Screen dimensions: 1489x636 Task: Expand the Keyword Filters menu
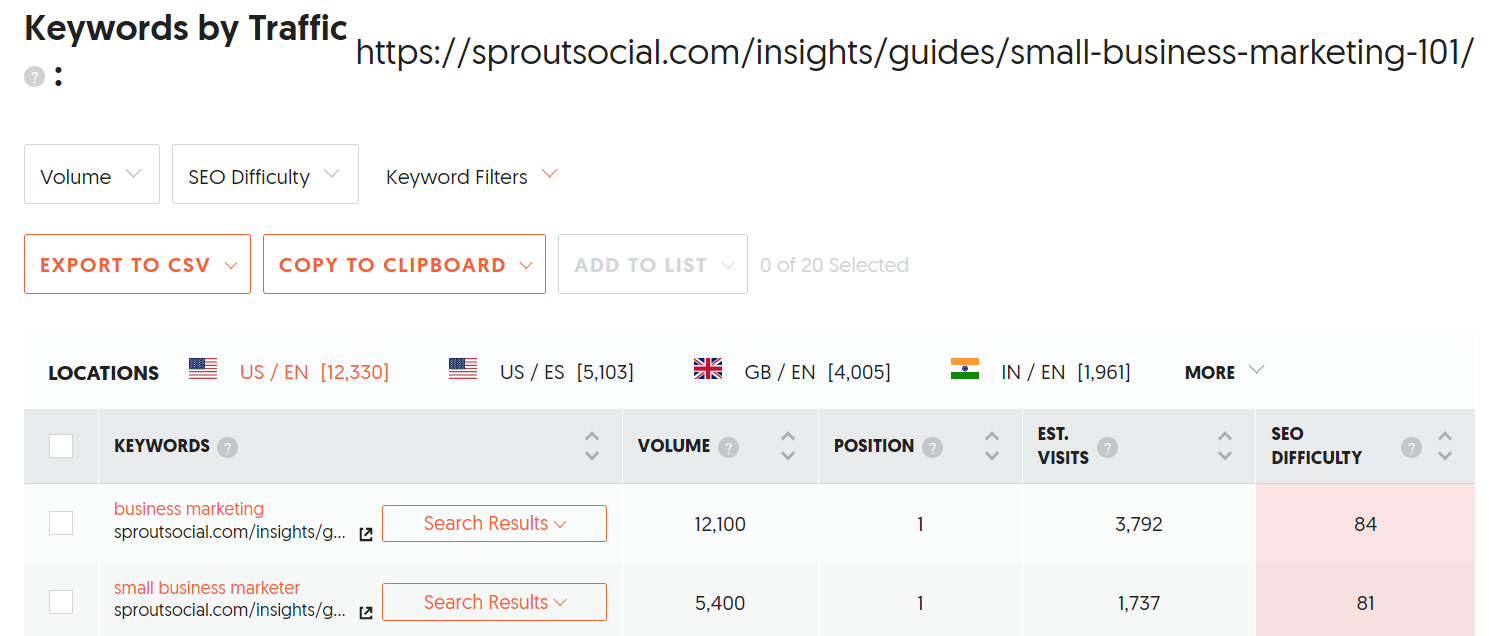[x=471, y=176]
